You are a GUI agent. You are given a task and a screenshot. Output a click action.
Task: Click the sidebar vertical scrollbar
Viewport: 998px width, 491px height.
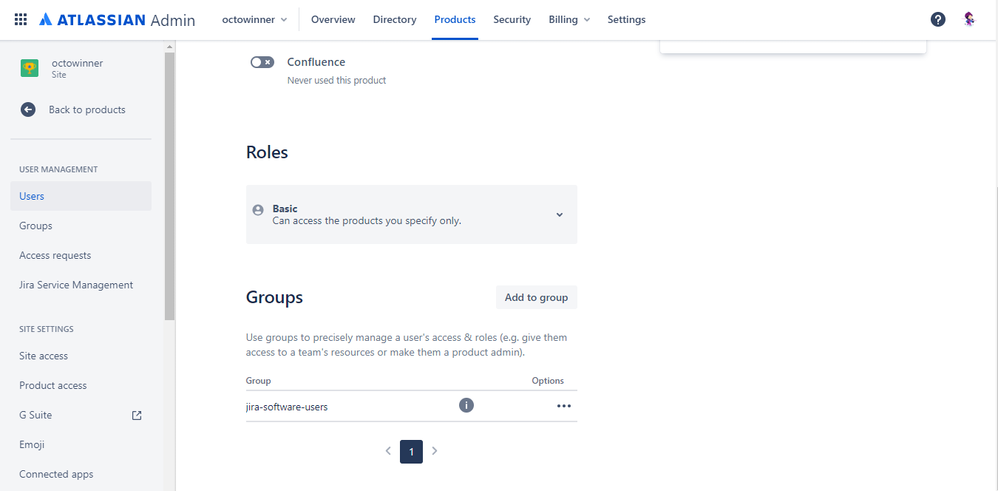tap(169, 185)
